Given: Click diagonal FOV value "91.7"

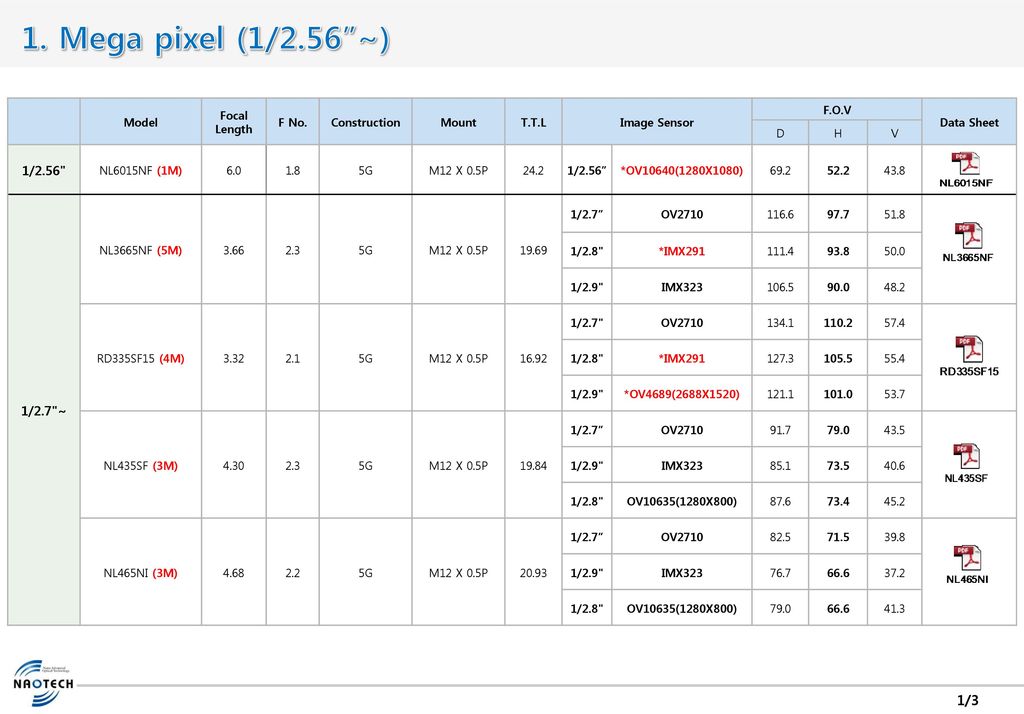Looking at the screenshot, I should click(780, 430).
